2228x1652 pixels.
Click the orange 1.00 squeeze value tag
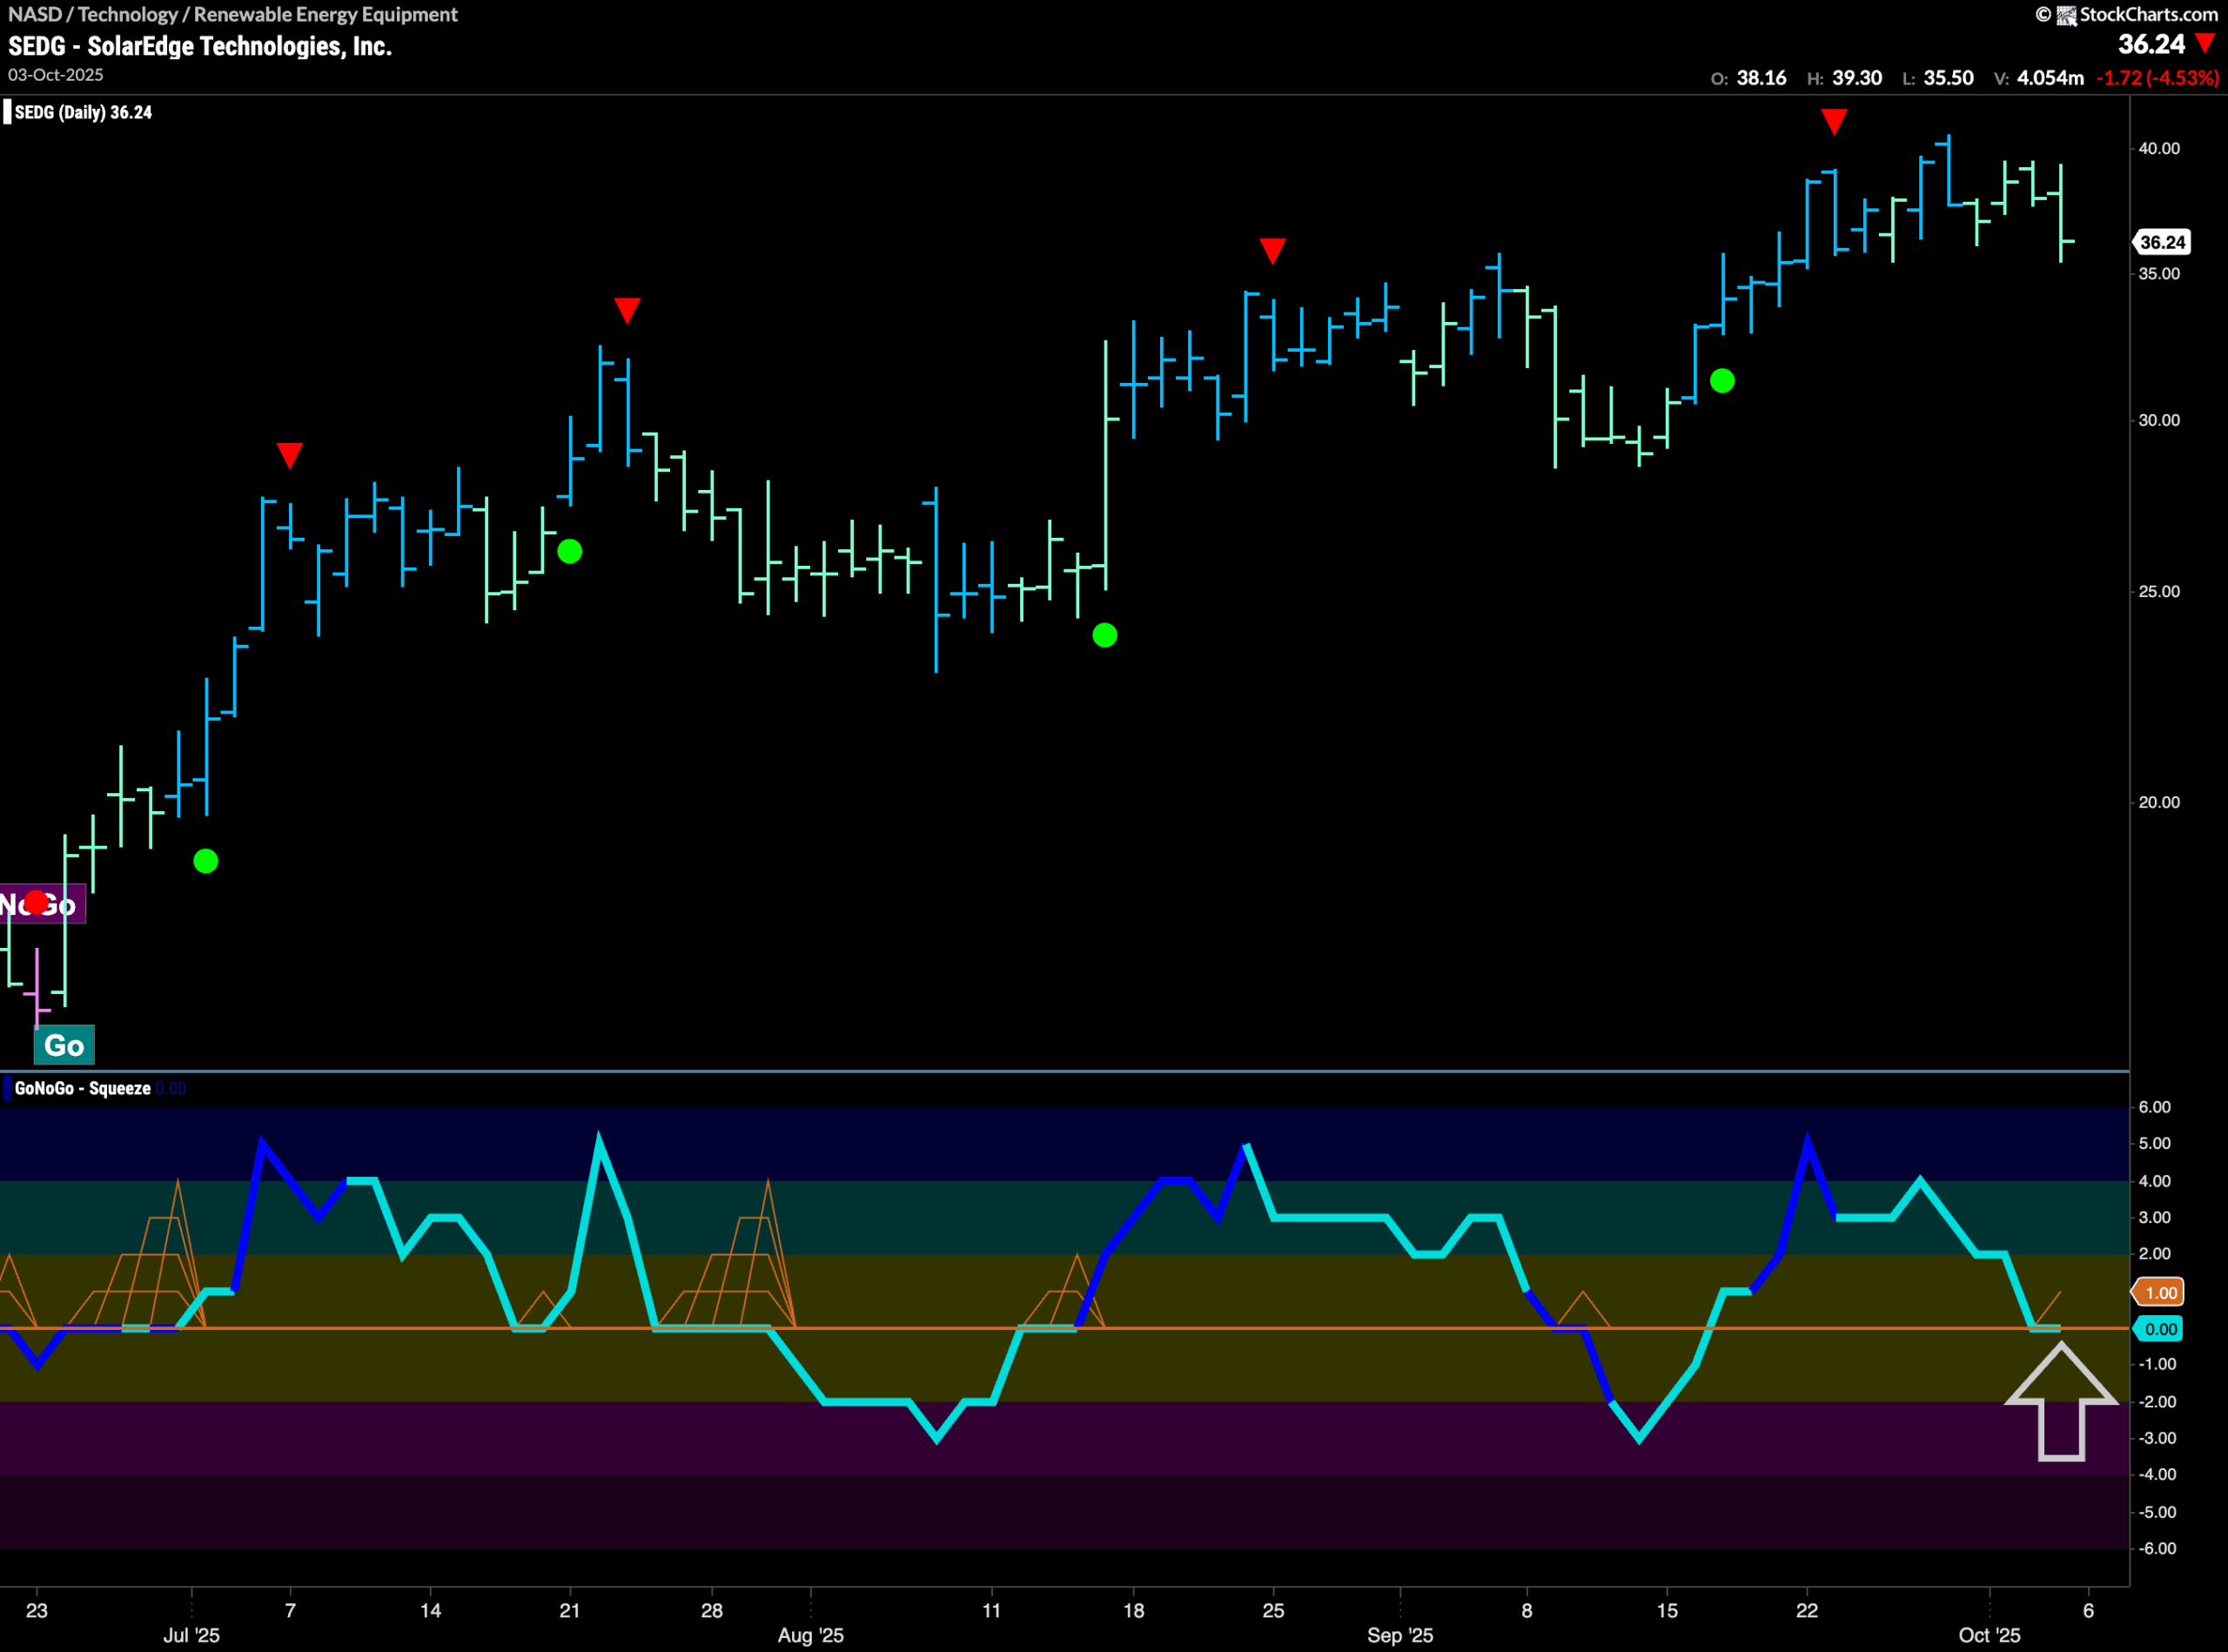coord(2160,1293)
